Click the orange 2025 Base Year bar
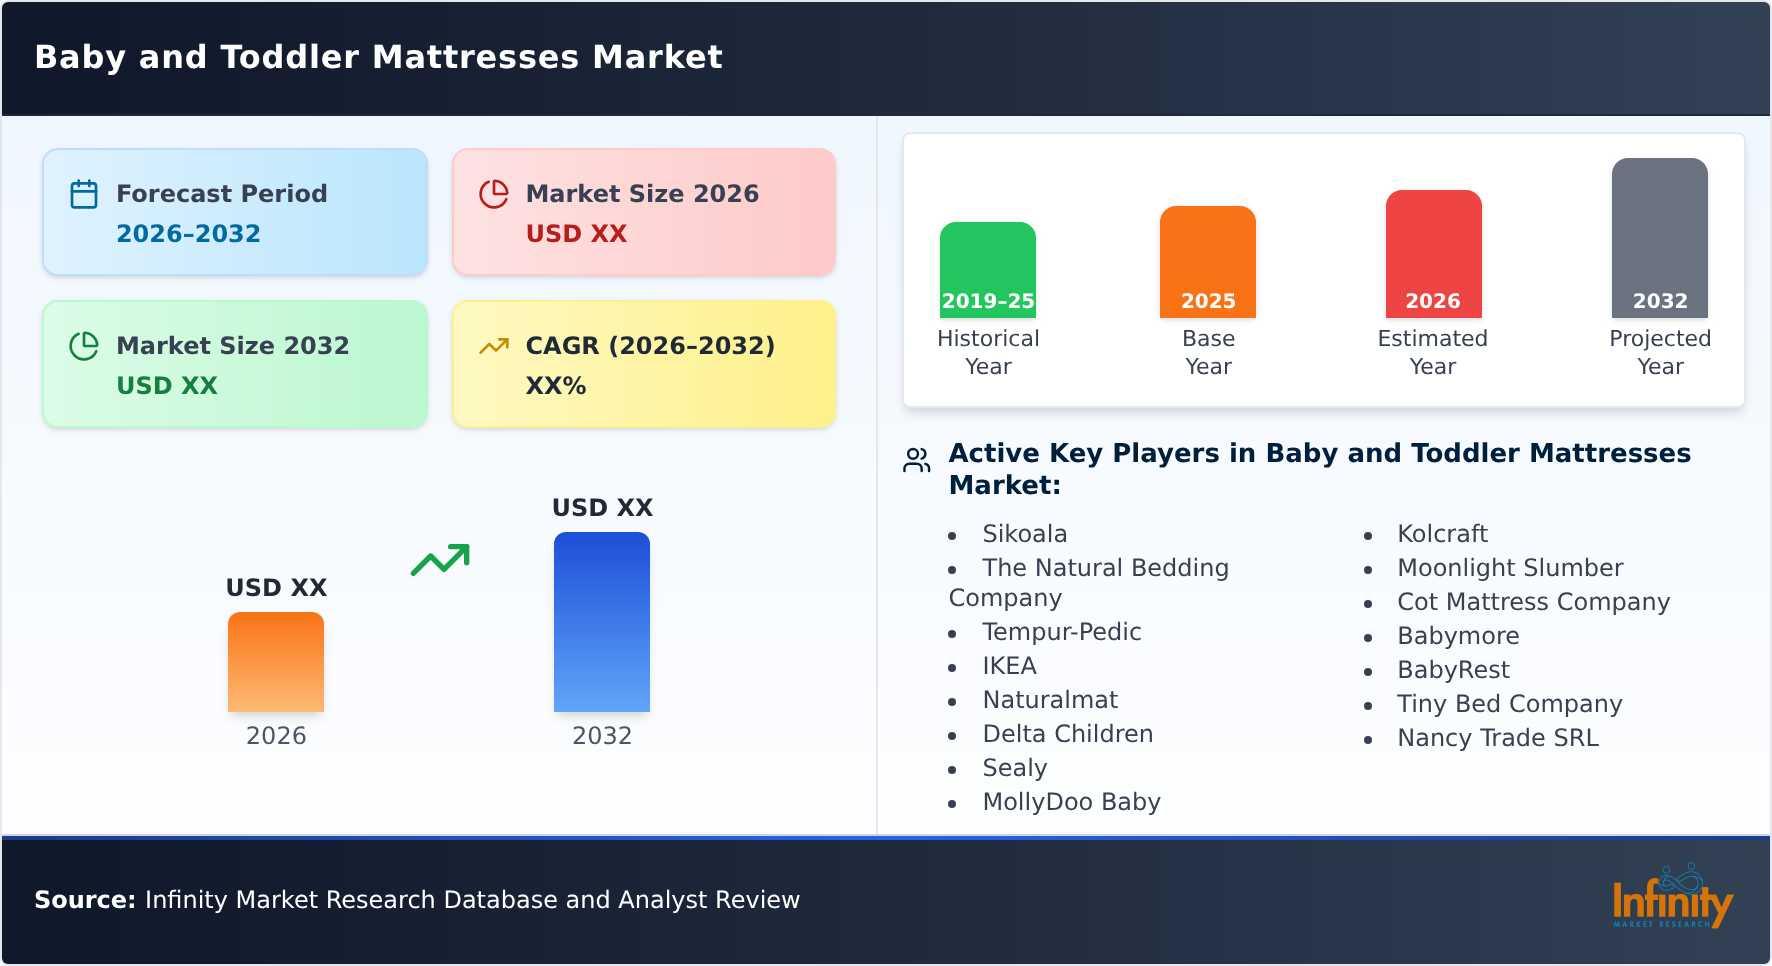The image size is (1772, 966). [1208, 262]
